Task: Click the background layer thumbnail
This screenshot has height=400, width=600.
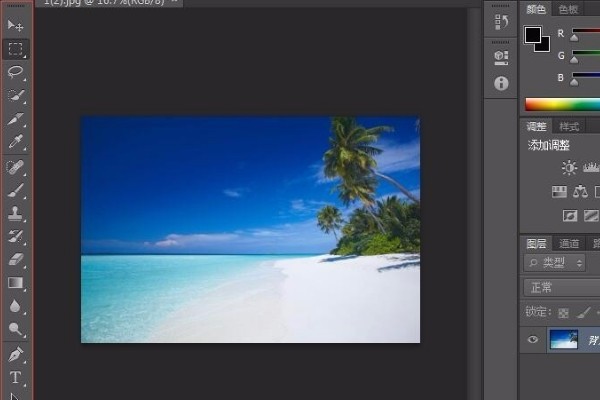Action: (563, 340)
